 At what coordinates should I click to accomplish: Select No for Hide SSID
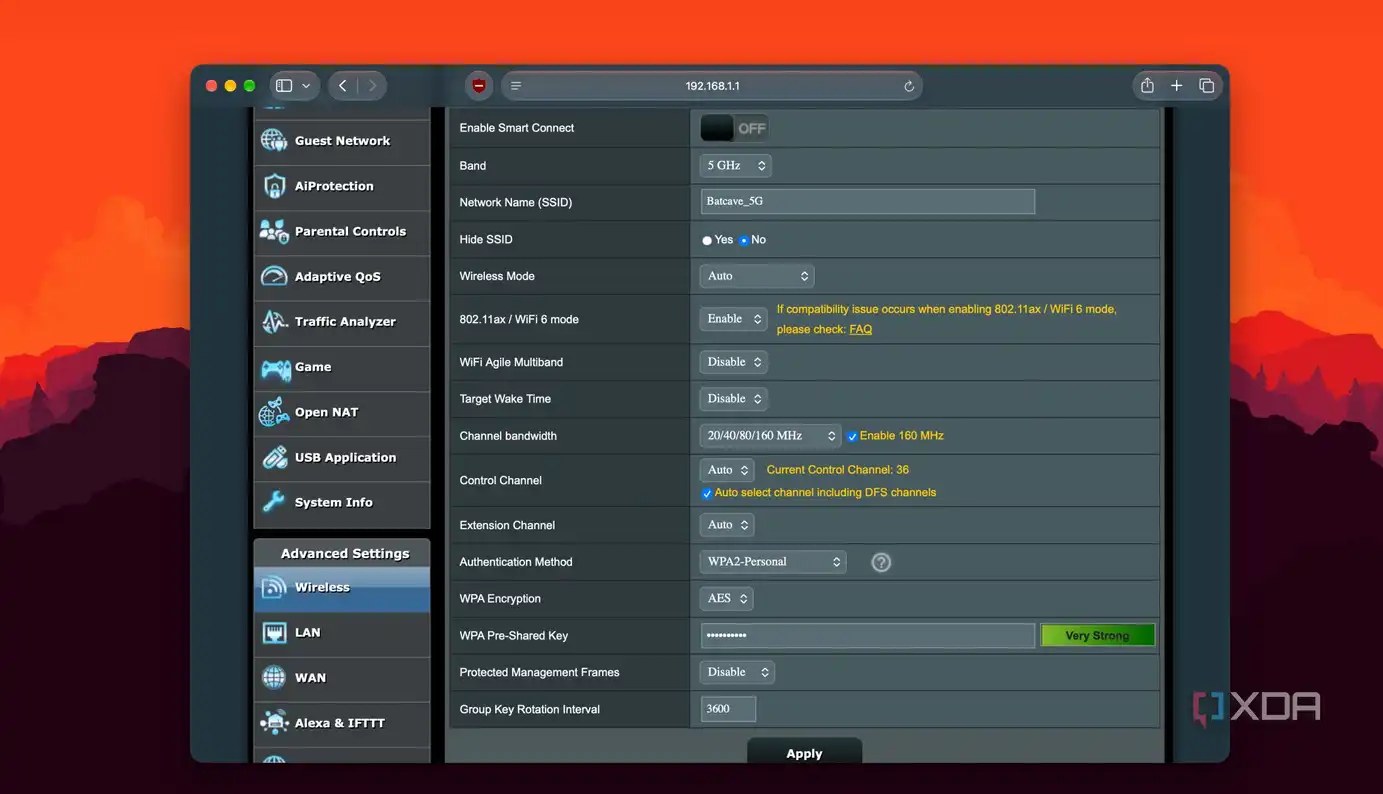[744, 240]
